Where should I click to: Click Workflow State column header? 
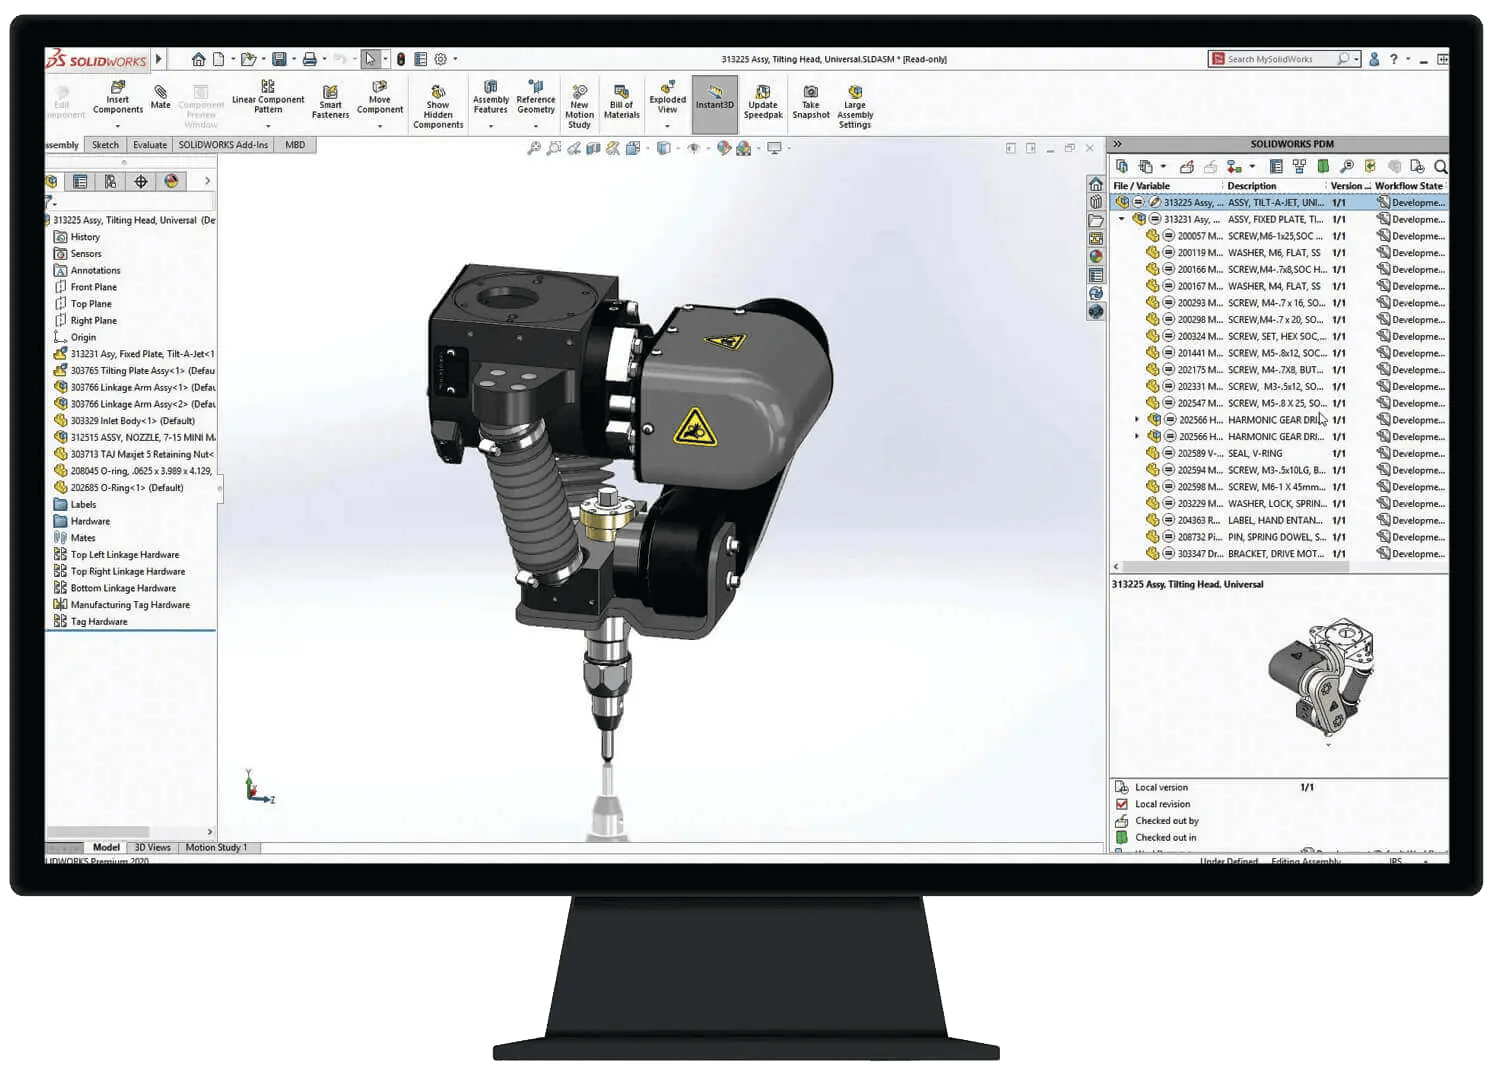click(1409, 186)
